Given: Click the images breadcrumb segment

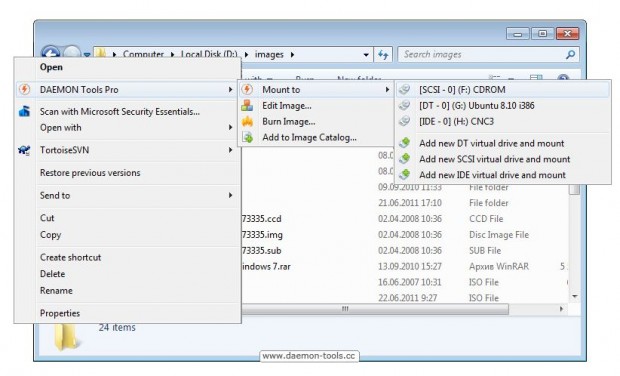Looking at the screenshot, I should tap(269, 55).
